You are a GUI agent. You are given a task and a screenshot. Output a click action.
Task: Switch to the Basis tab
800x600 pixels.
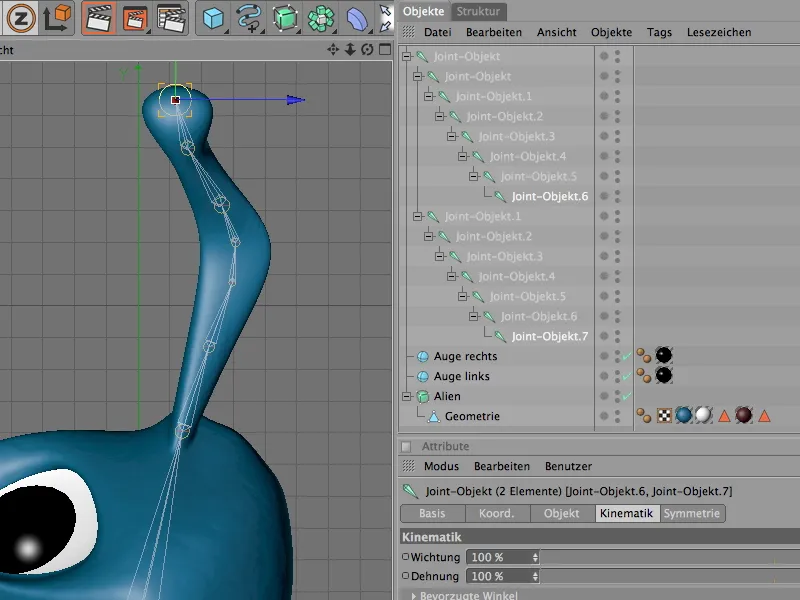433,513
